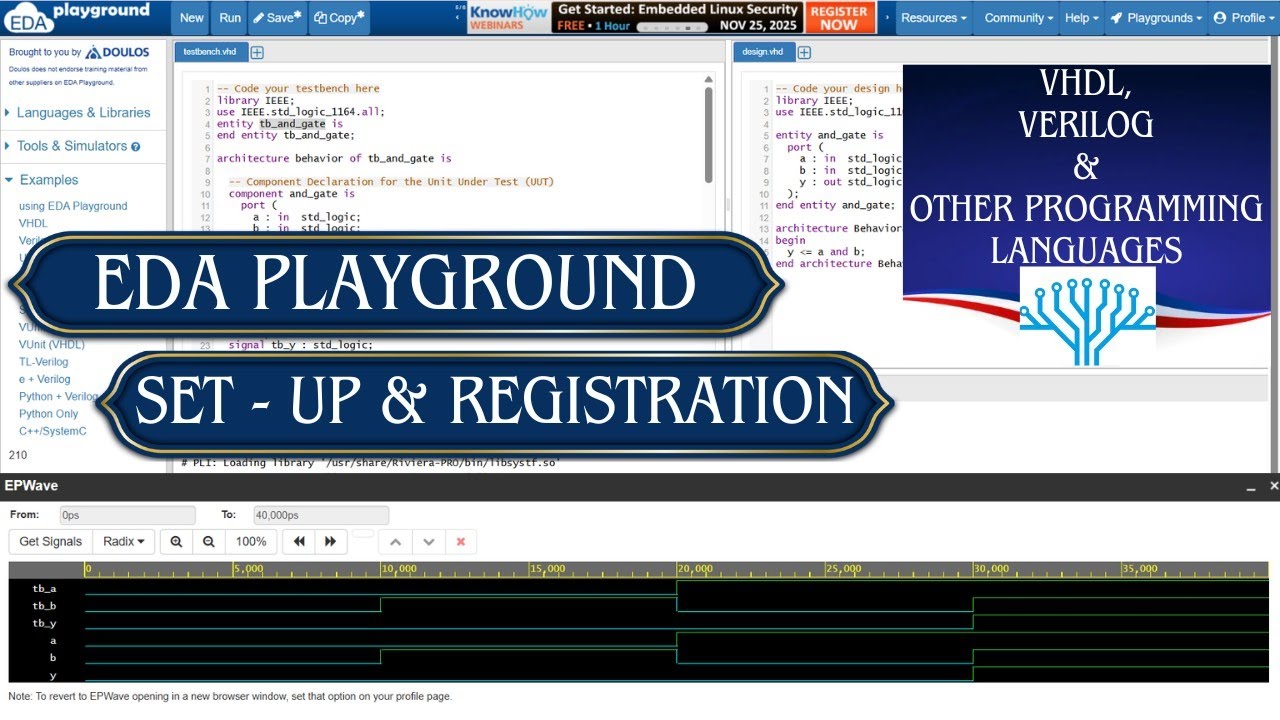Jump to previous waveform transition
The height and width of the screenshot is (720, 1280).
298,541
